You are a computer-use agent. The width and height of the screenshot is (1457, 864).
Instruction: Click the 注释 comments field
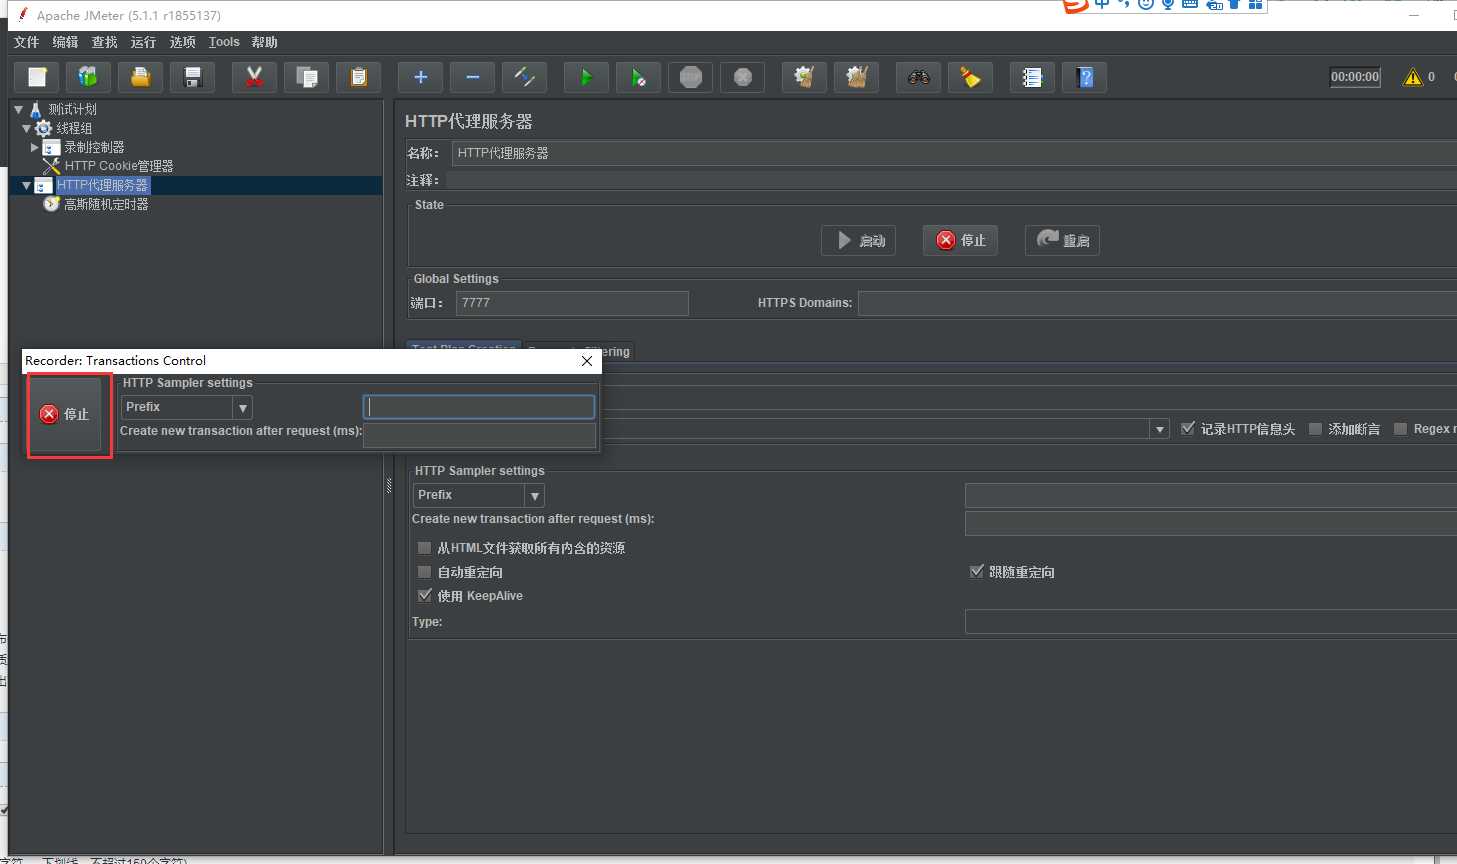click(x=951, y=180)
